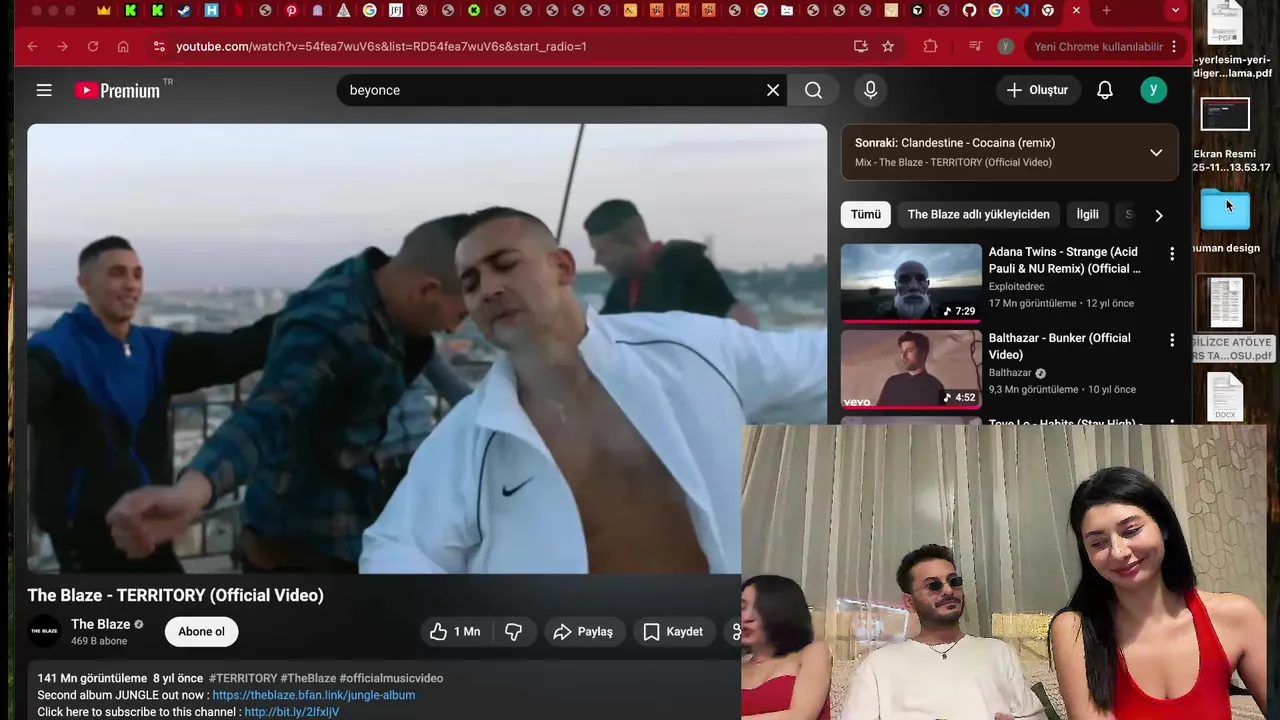Viewport: 1280px width, 720px height.
Task: Open Chrome media controls icon
Action: pyautogui.click(x=975, y=46)
